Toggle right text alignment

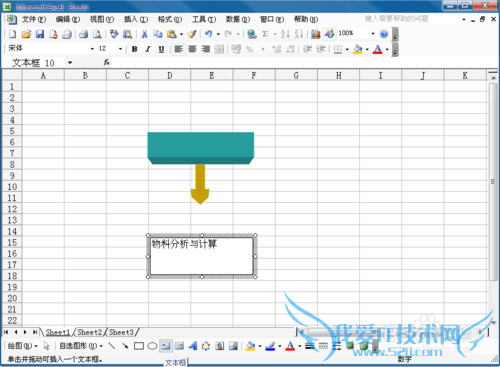point(206,49)
